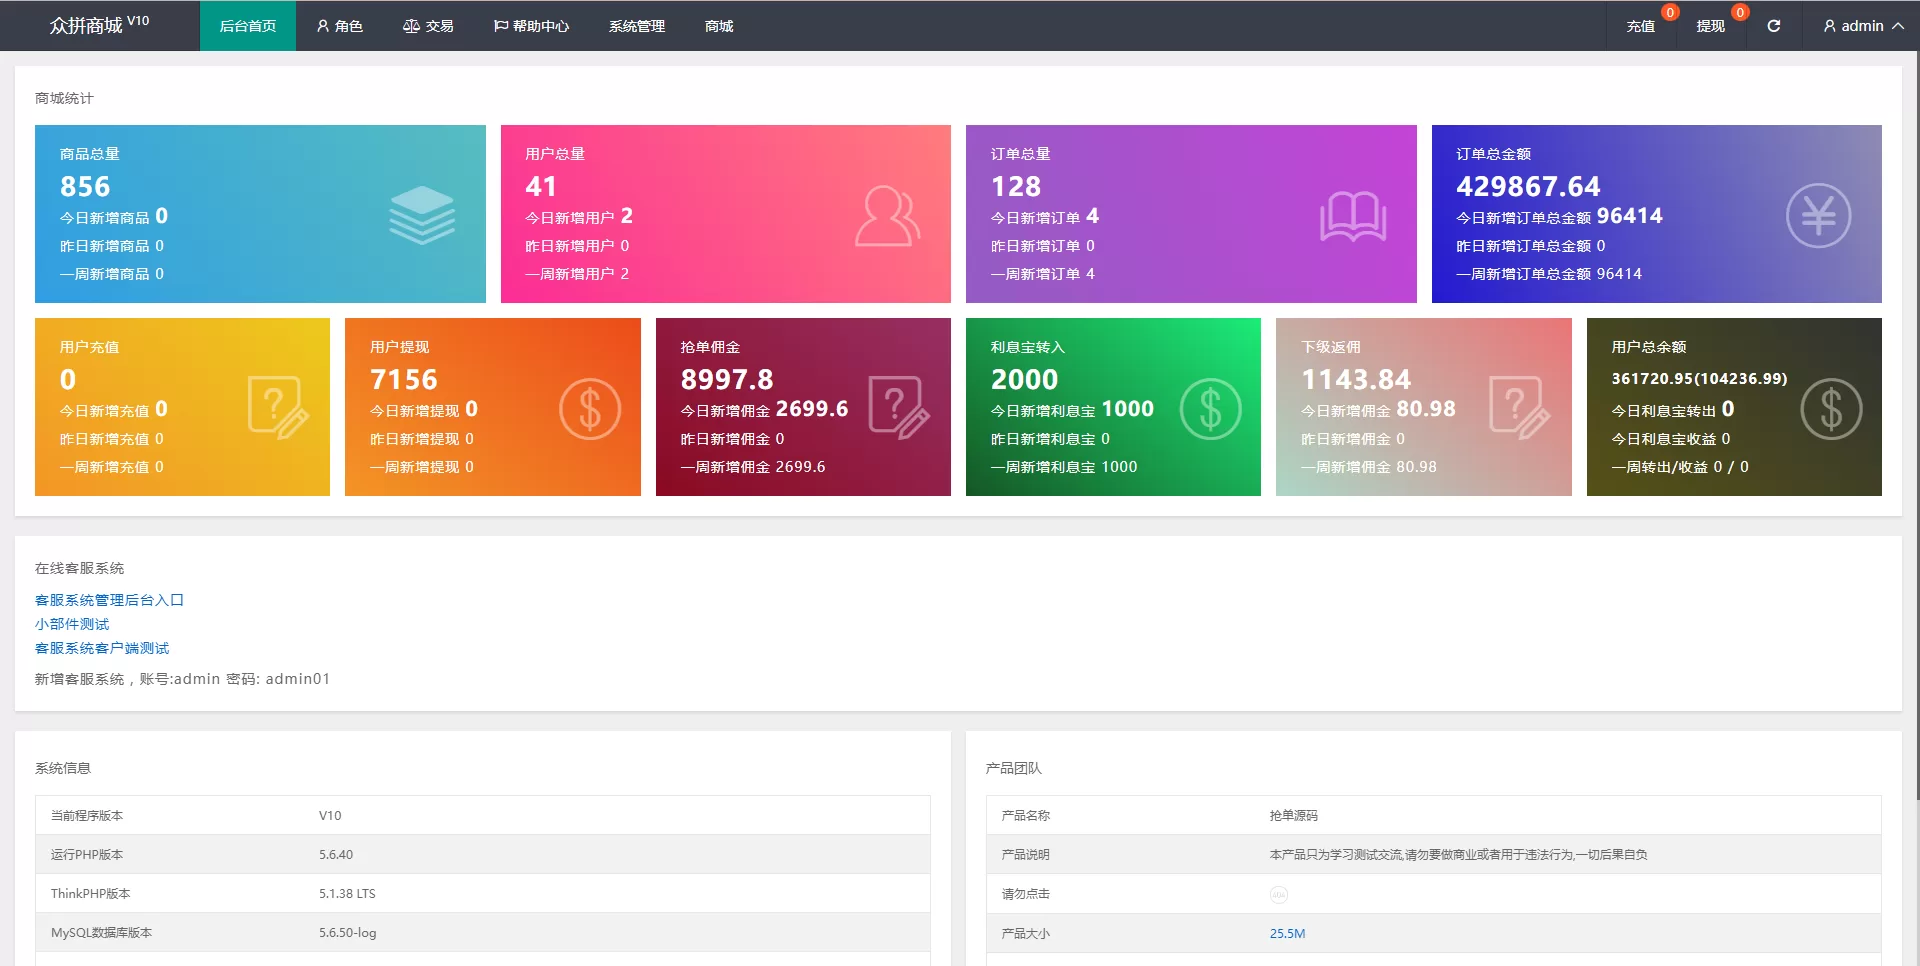The width and height of the screenshot is (1920, 966).
Task: Click the yen icon in 订单总金额 card
Action: pyautogui.click(x=1818, y=216)
